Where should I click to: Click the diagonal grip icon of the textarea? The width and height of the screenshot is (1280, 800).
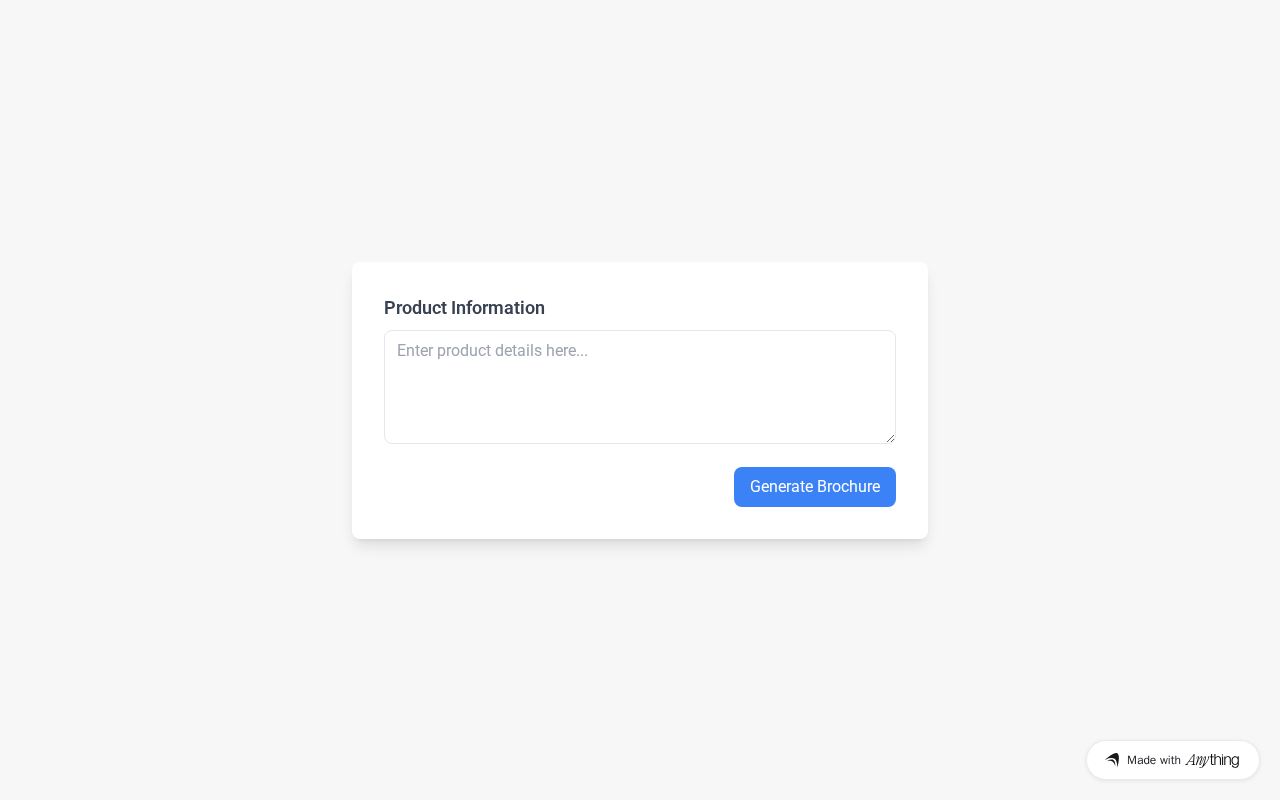tap(890, 438)
